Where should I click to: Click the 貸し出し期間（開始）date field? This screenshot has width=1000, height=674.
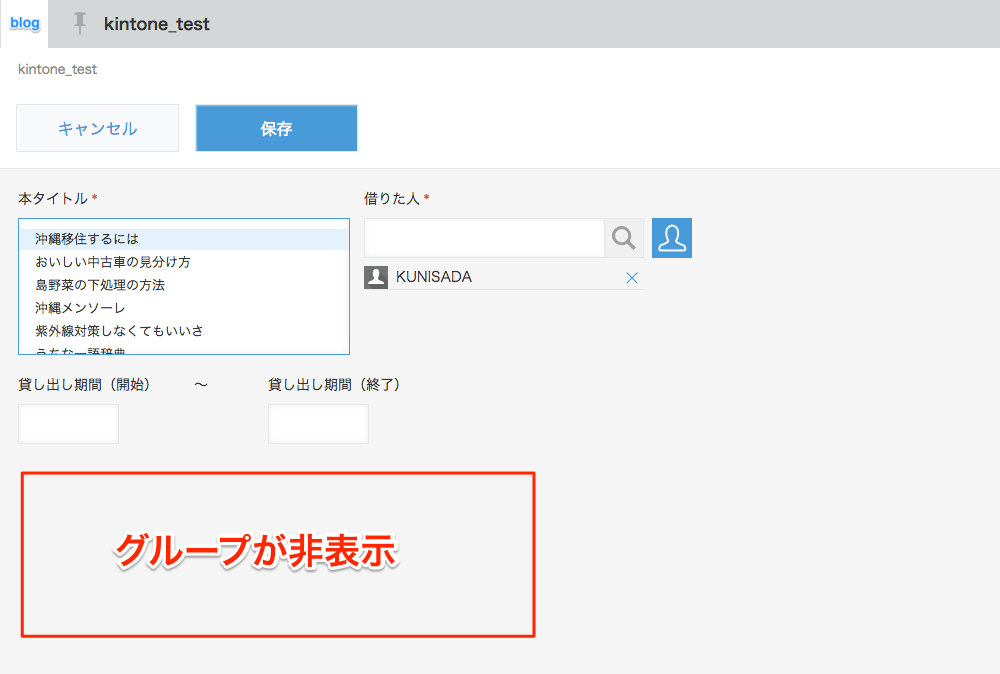tap(68, 423)
